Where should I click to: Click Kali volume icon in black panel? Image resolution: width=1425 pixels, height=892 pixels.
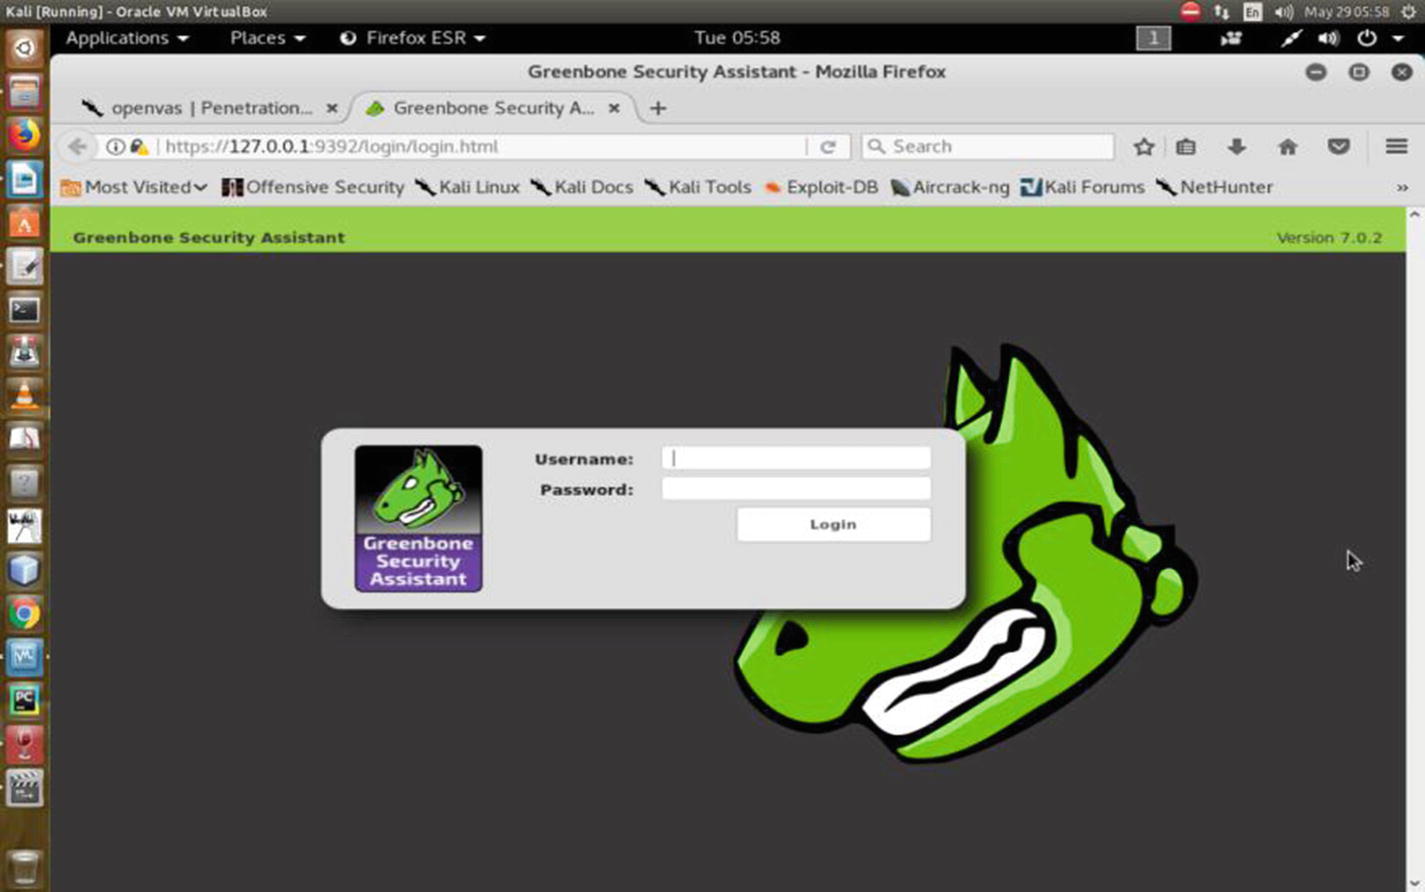1328,38
